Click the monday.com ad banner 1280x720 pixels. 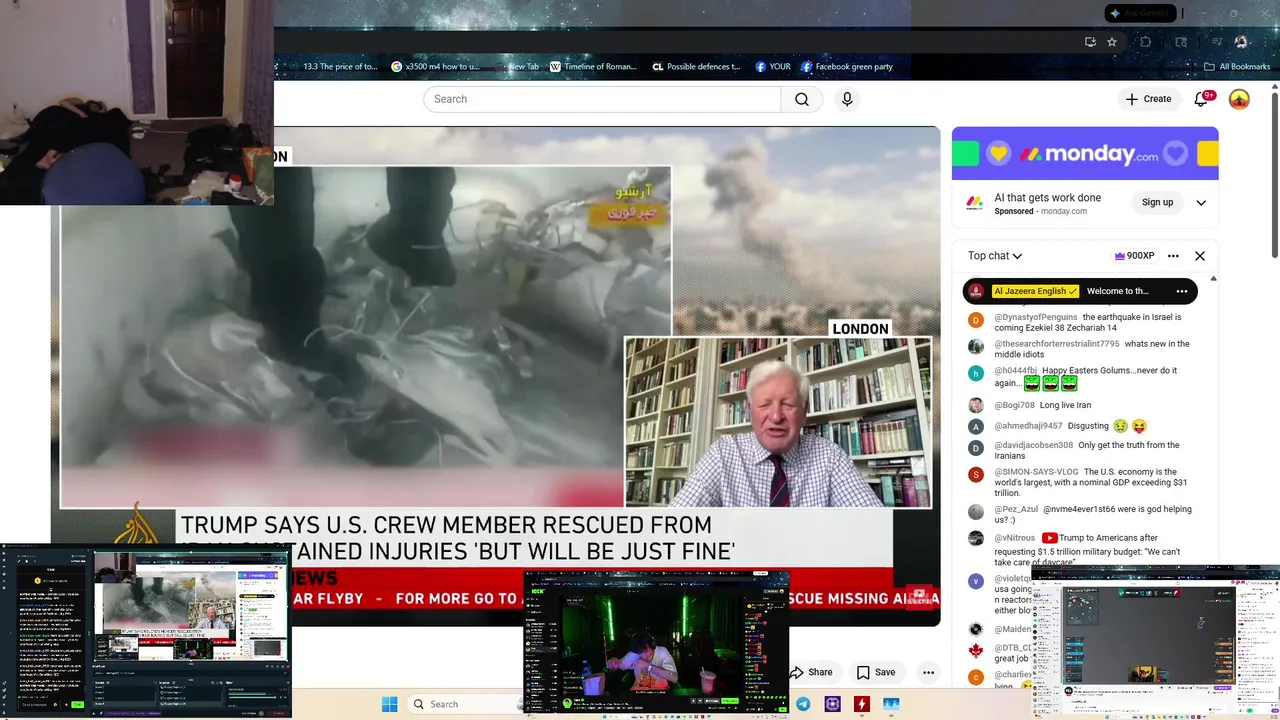(1085, 153)
